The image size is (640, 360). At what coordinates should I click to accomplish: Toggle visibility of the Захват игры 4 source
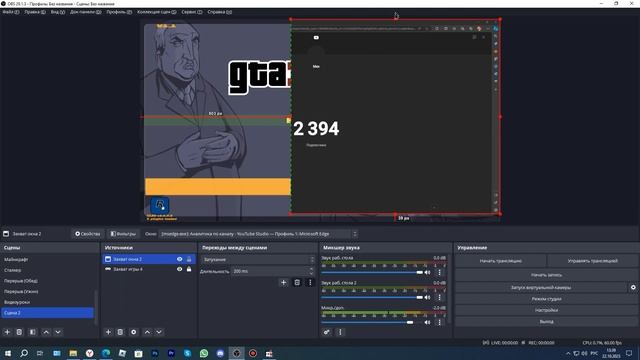click(180, 269)
